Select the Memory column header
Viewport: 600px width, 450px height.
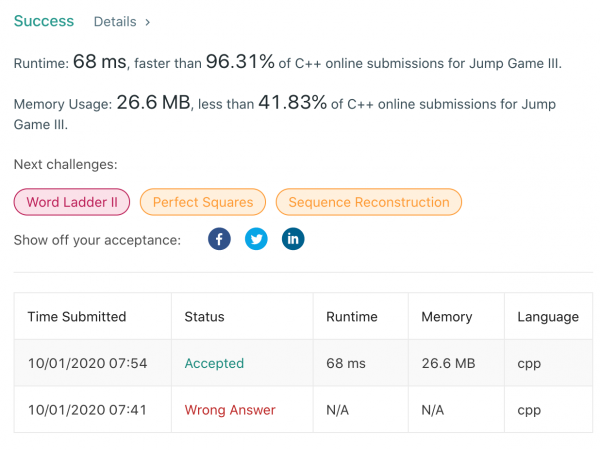[x=447, y=317]
